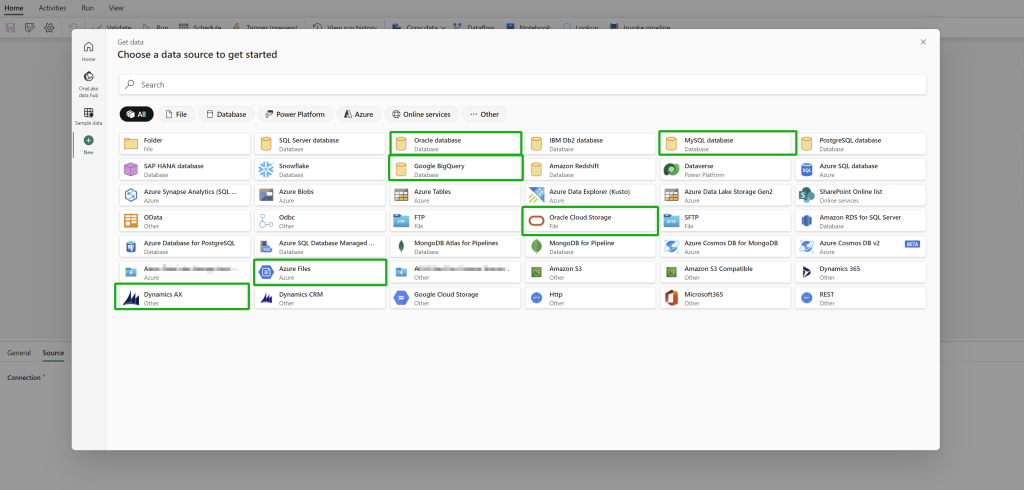Open OneLake data hub in sidebar

coord(88,85)
